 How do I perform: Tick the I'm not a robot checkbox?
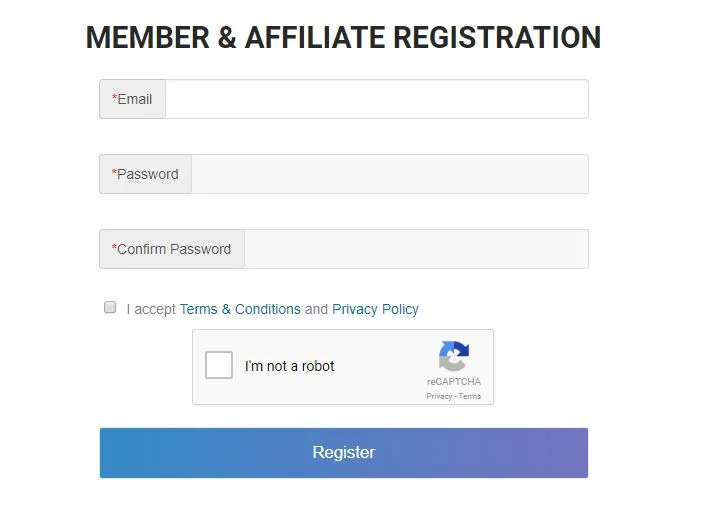click(x=219, y=365)
